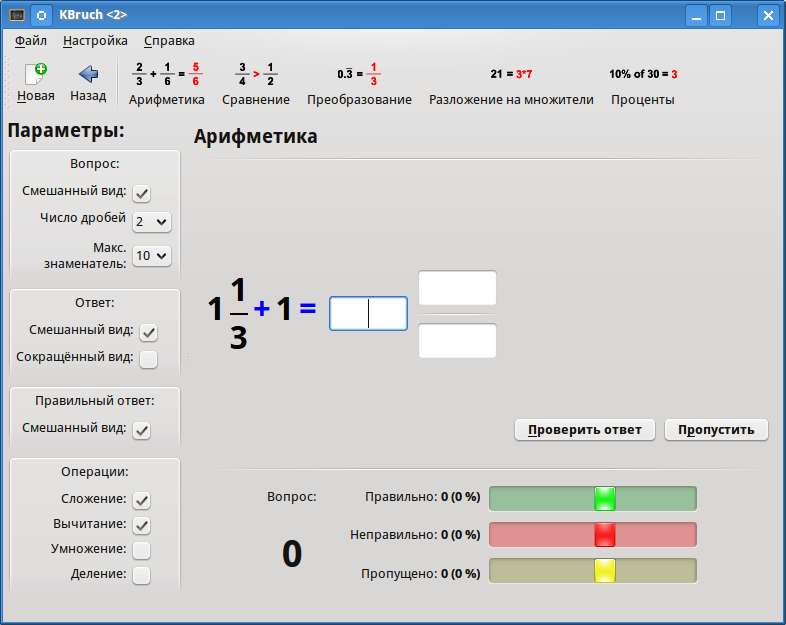This screenshot has width=786, height=625.
Task: Focus the numerator answer field
Action: 457,288
